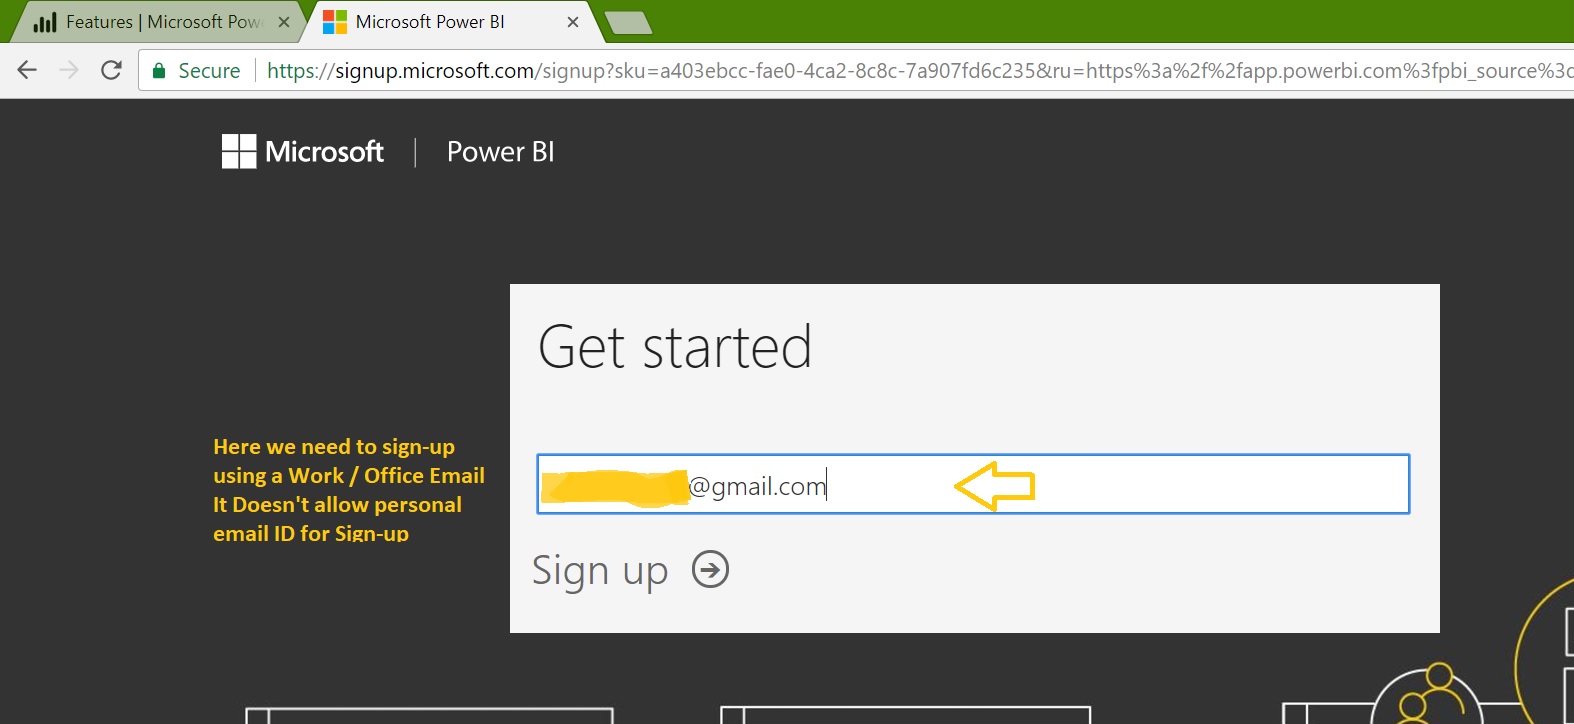Click the browser forward arrow

coord(69,70)
